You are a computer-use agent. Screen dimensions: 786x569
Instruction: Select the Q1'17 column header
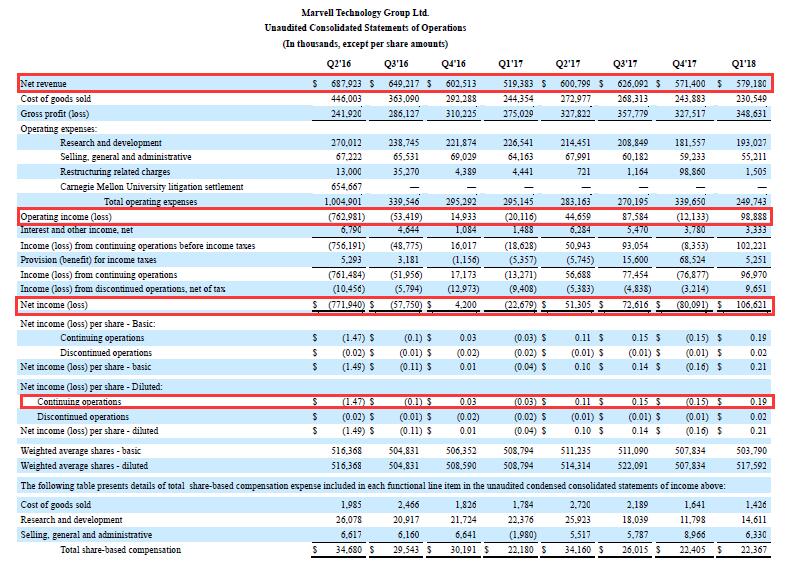click(x=510, y=64)
